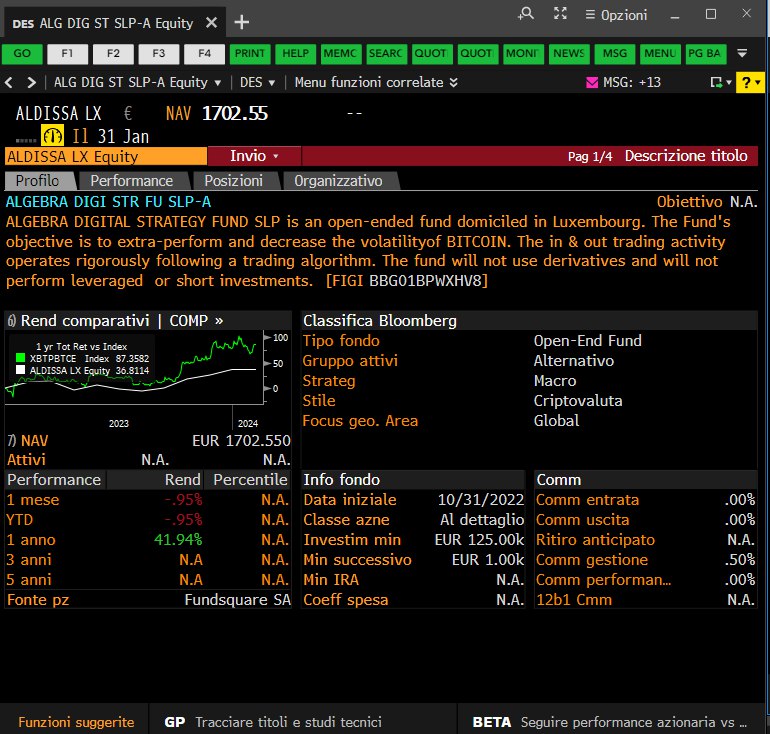Click the SEARCH toolbar button
This screenshot has height=734, width=770.
pyautogui.click(x=386, y=54)
